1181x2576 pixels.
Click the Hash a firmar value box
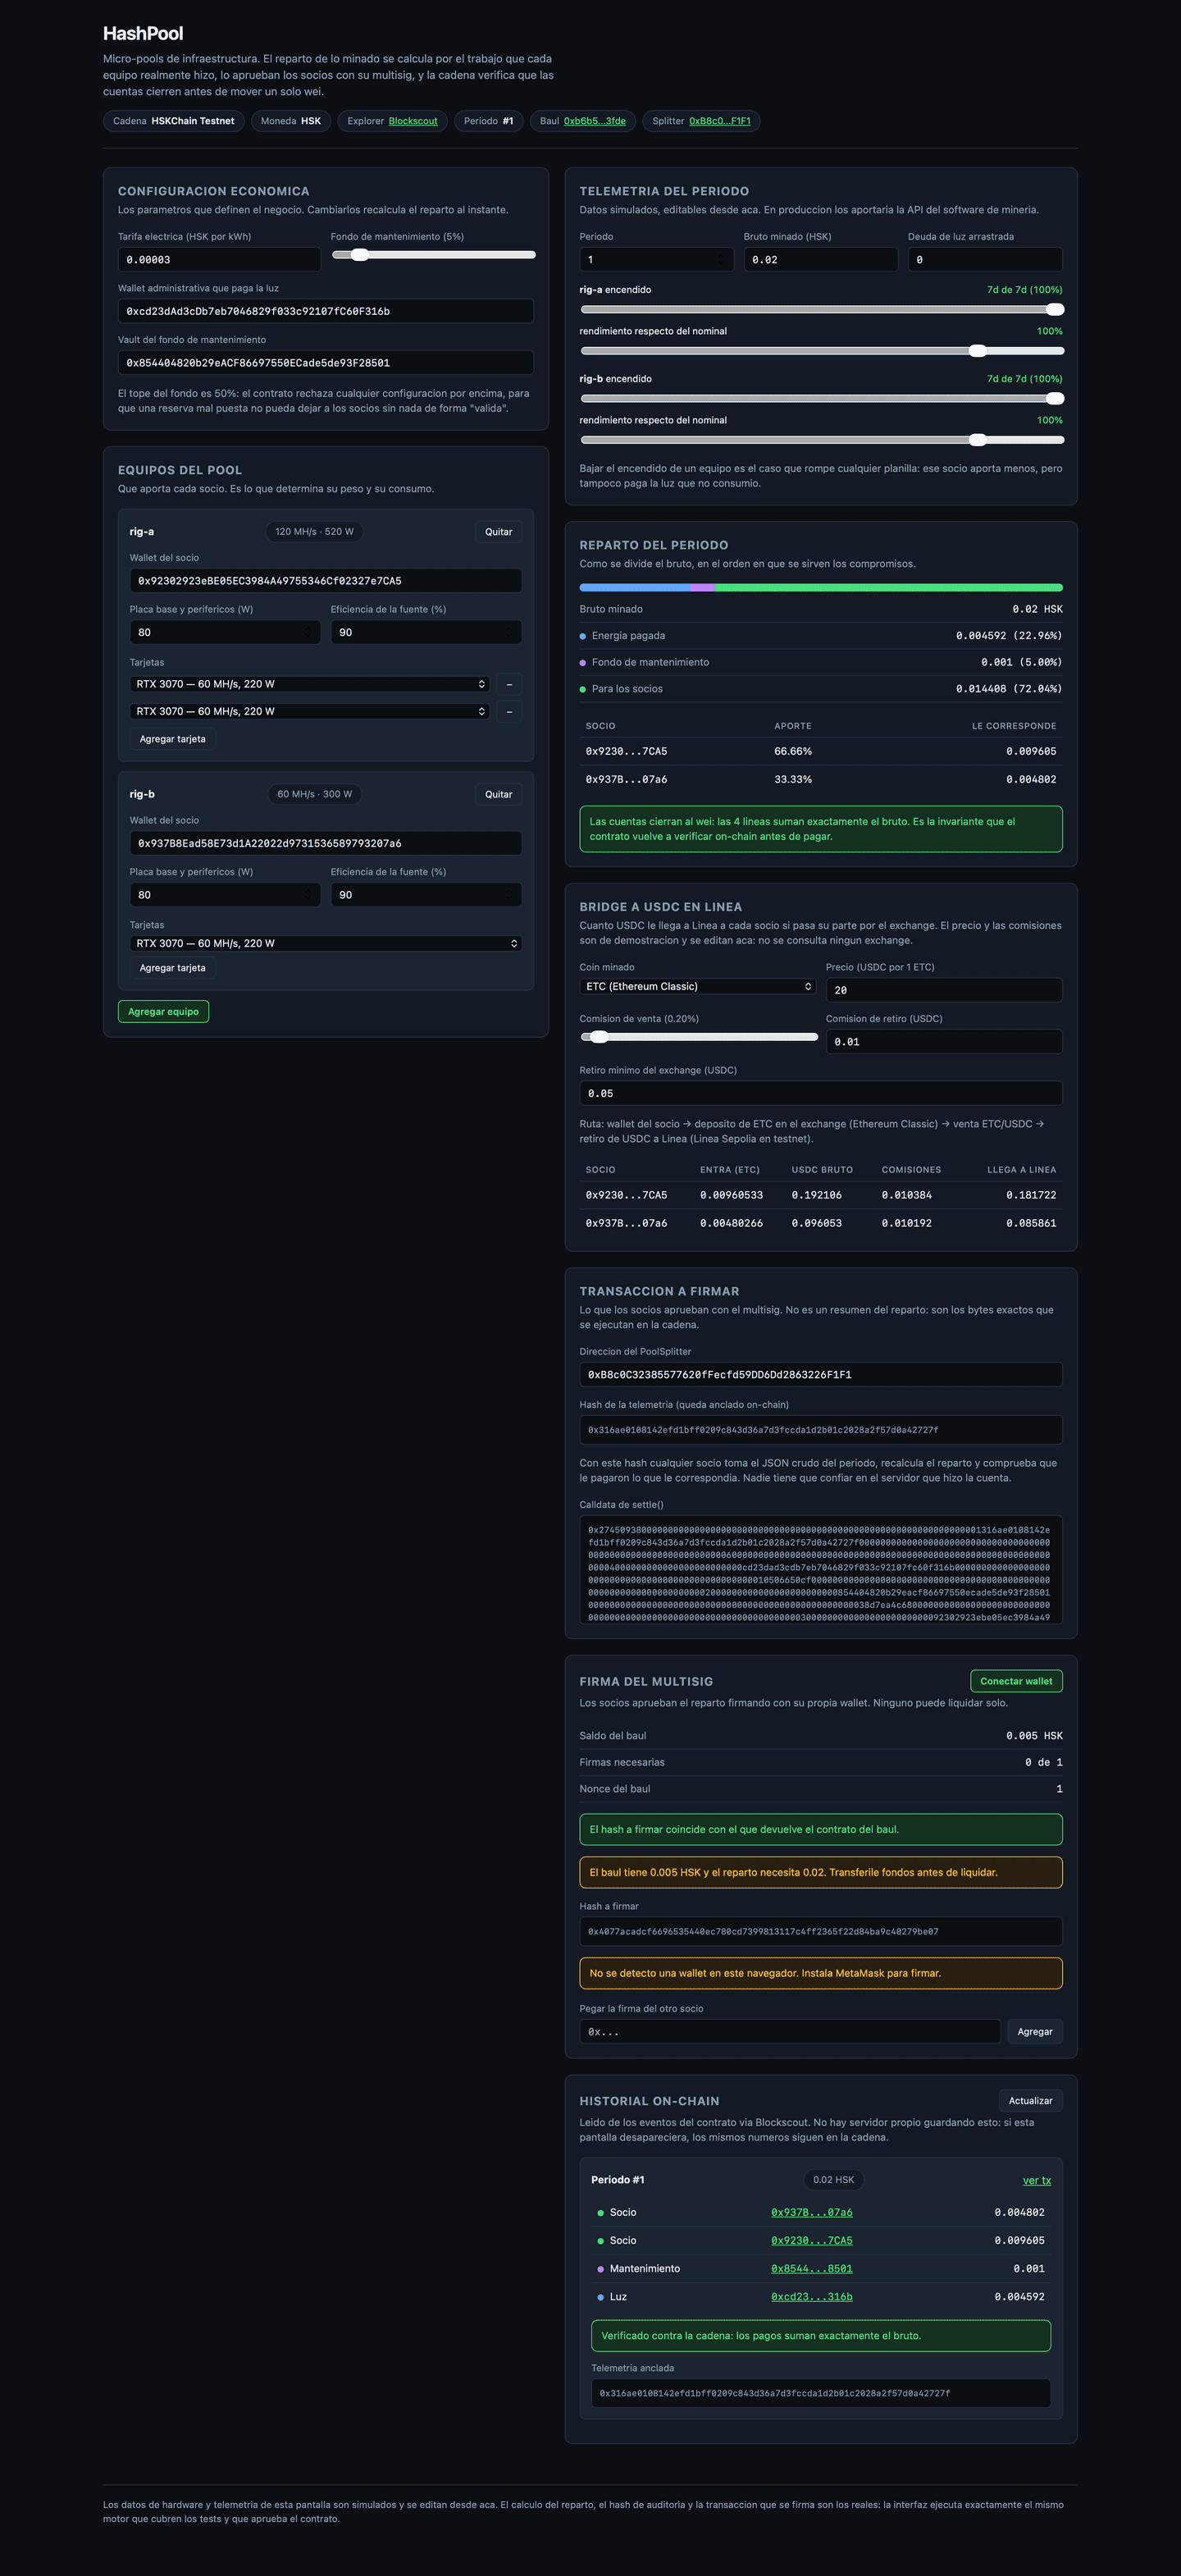pos(821,1932)
